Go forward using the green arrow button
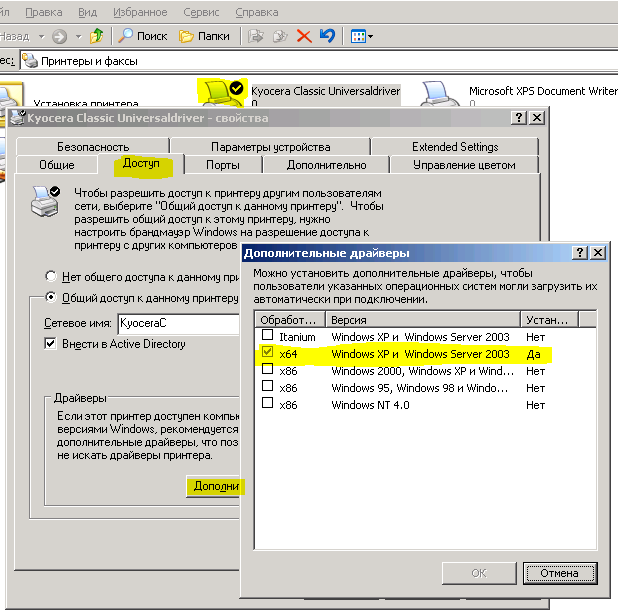Viewport: 618px width, 616px height. [60, 37]
